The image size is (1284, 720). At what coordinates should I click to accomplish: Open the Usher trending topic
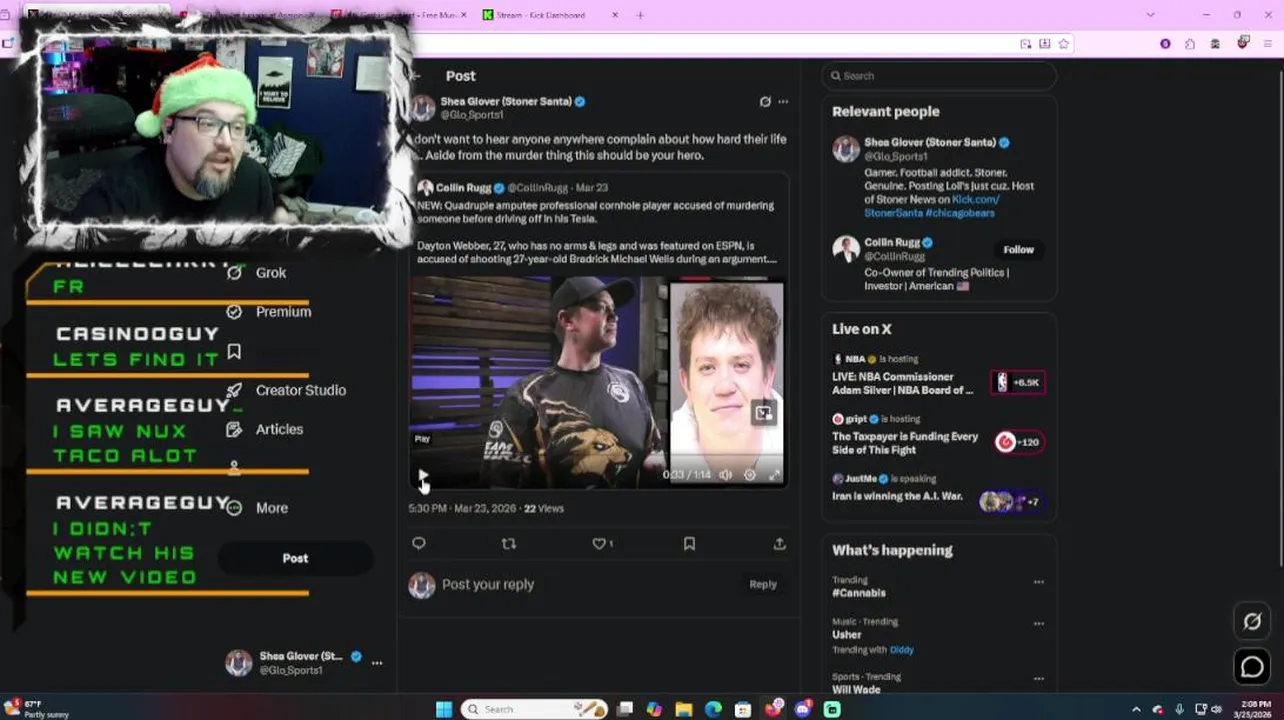(x=846, y=634)
